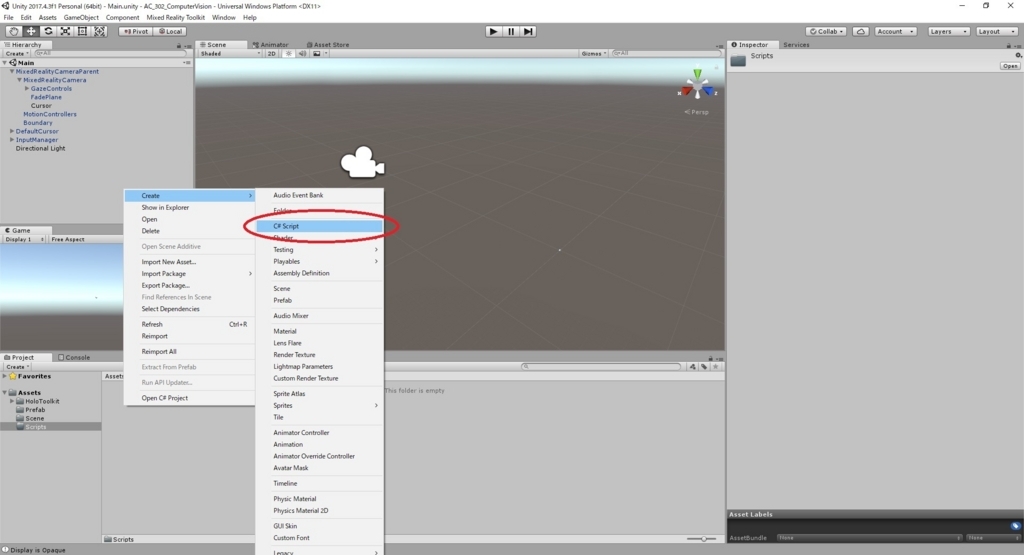Pause the game playback
Screen dimensions: 1024x555
511,31
